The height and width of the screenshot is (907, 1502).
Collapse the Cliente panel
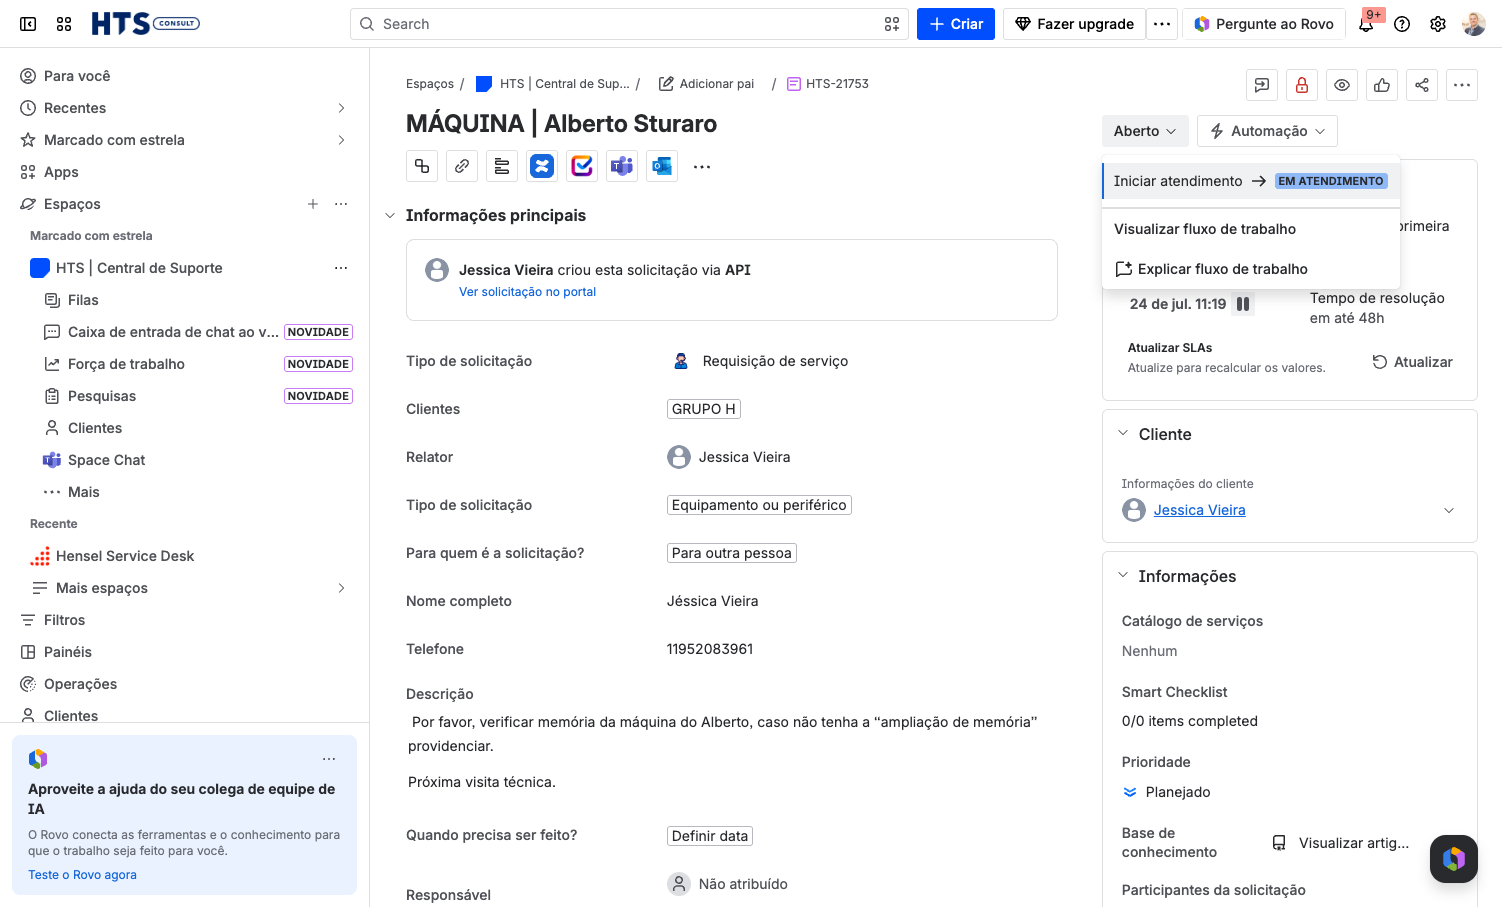pos(1123,434)
